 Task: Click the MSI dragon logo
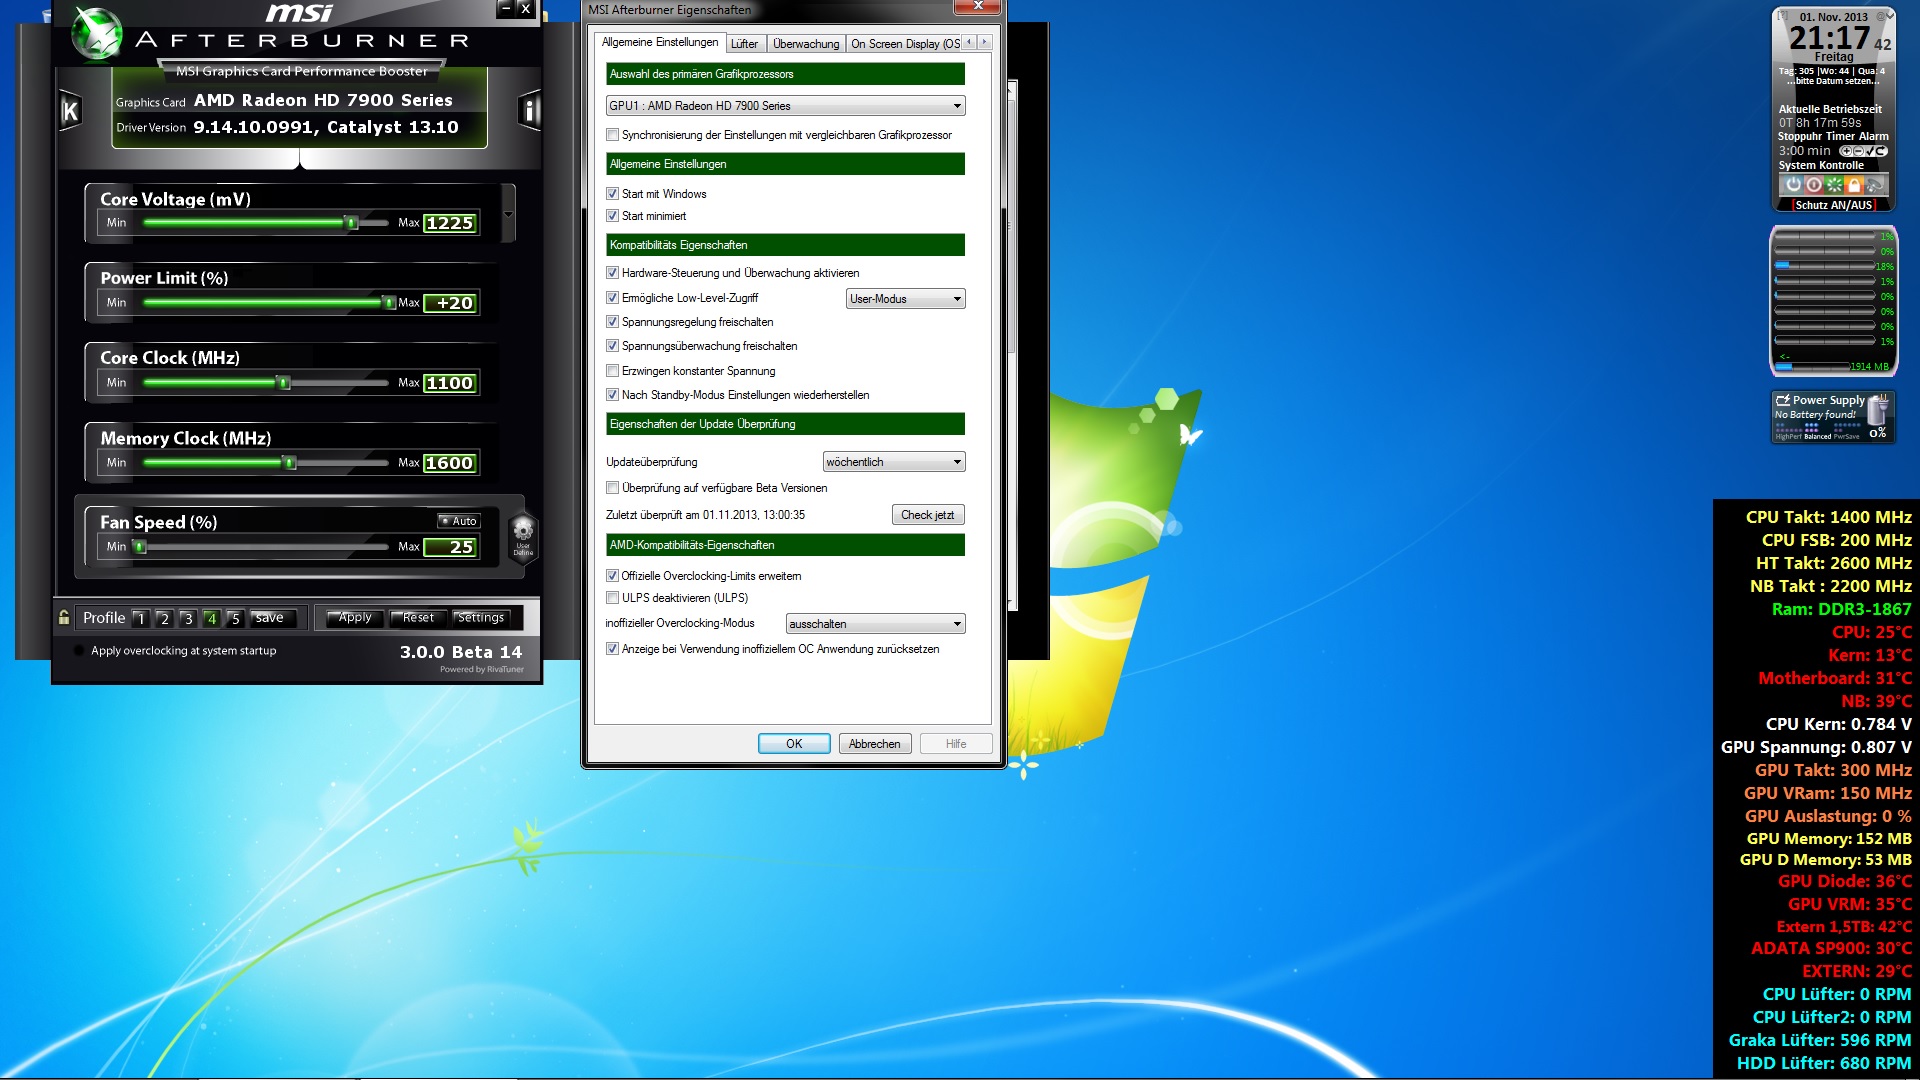click(x=97, y=31)
